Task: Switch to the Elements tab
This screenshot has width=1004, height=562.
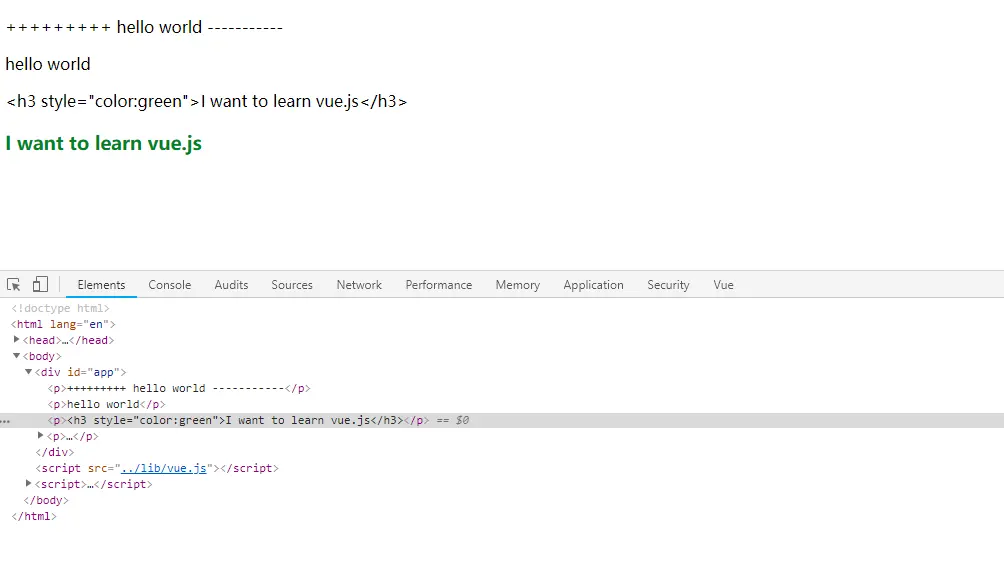Action: tap(101, 285)
